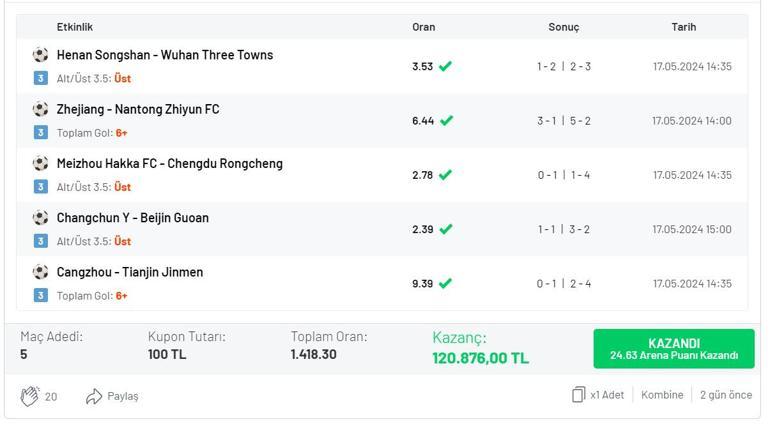This screenshot has height=426, width=770.
Task: Click soccer ball icon for Henan Songshan match
Action: [x=40, y=55]
